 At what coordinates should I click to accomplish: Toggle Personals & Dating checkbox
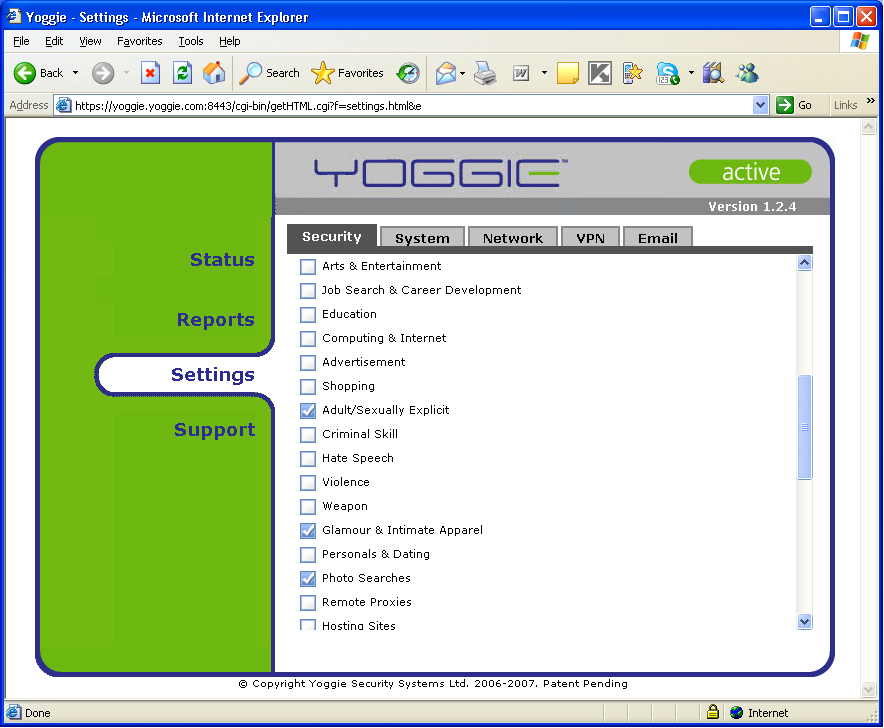pos(308,554)
